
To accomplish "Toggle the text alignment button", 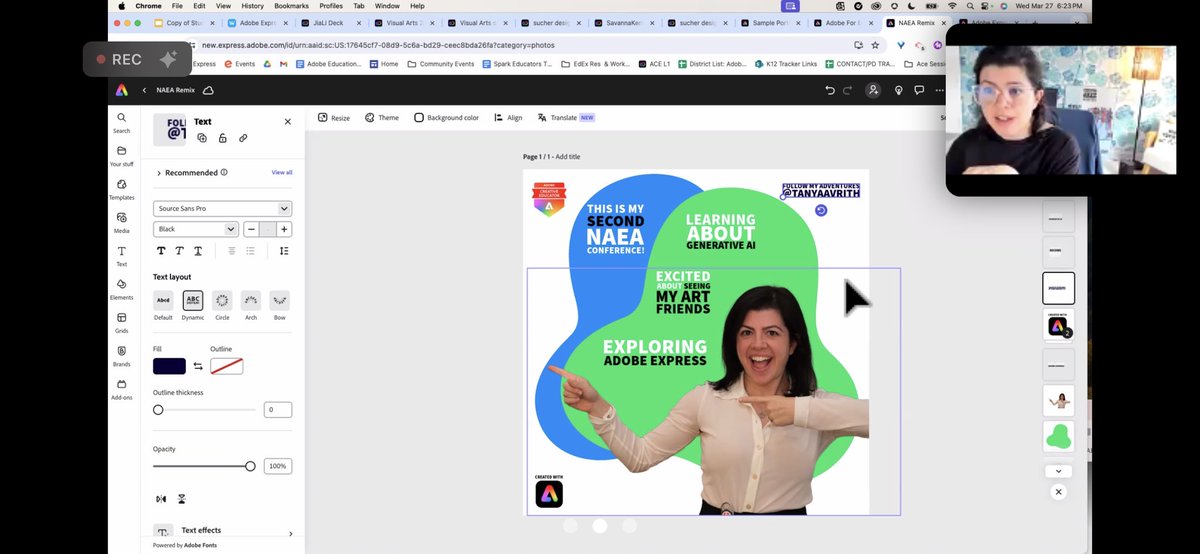I will tap(232, 251).
